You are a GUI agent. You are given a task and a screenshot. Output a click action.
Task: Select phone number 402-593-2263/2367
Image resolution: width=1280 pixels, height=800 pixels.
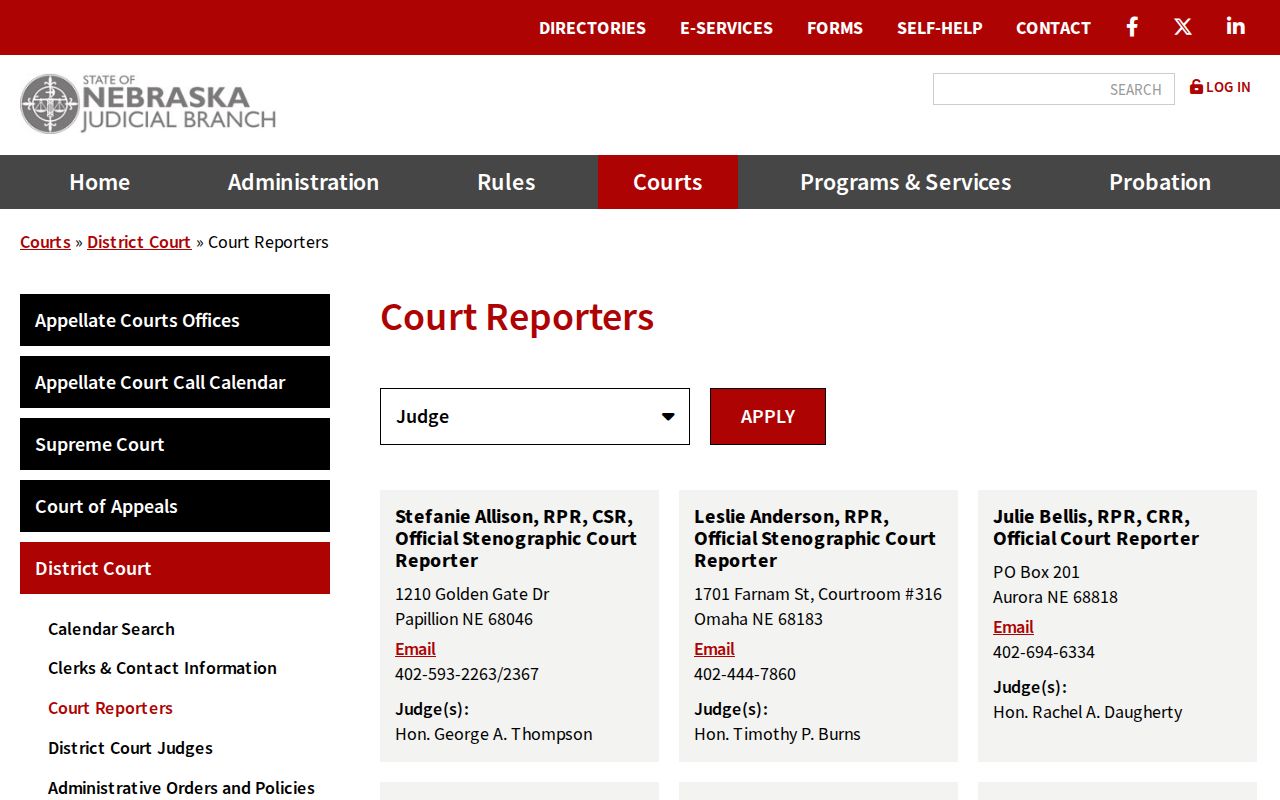(x=467, y=674)
